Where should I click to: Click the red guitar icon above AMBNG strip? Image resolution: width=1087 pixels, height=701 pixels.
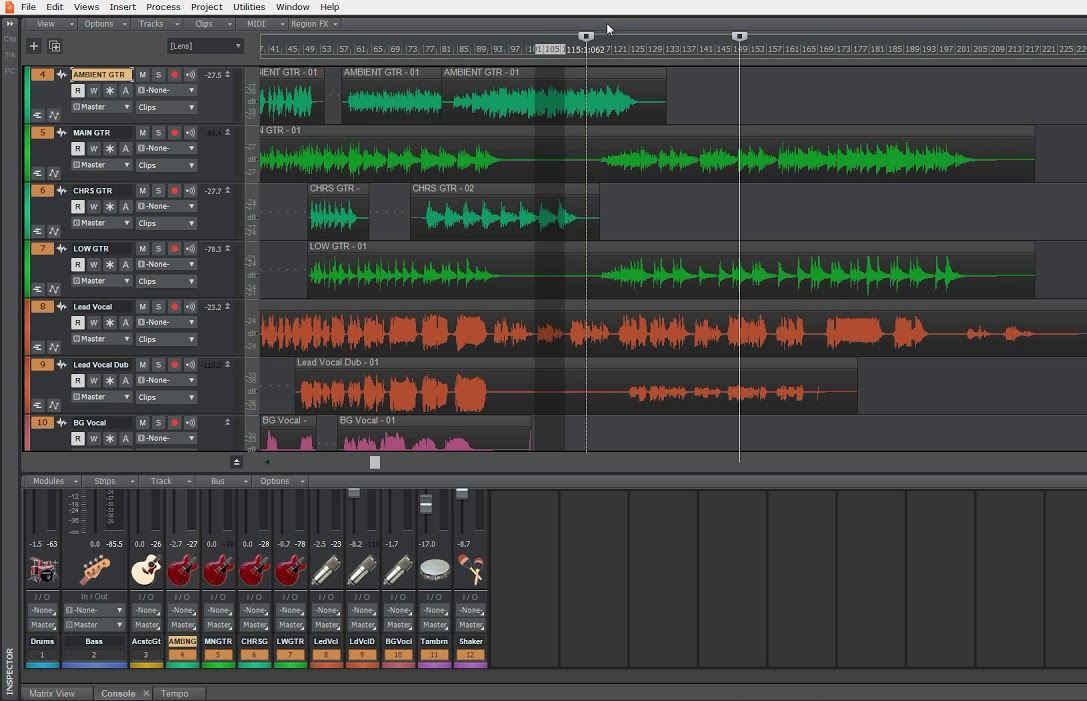tap(182, 571)
